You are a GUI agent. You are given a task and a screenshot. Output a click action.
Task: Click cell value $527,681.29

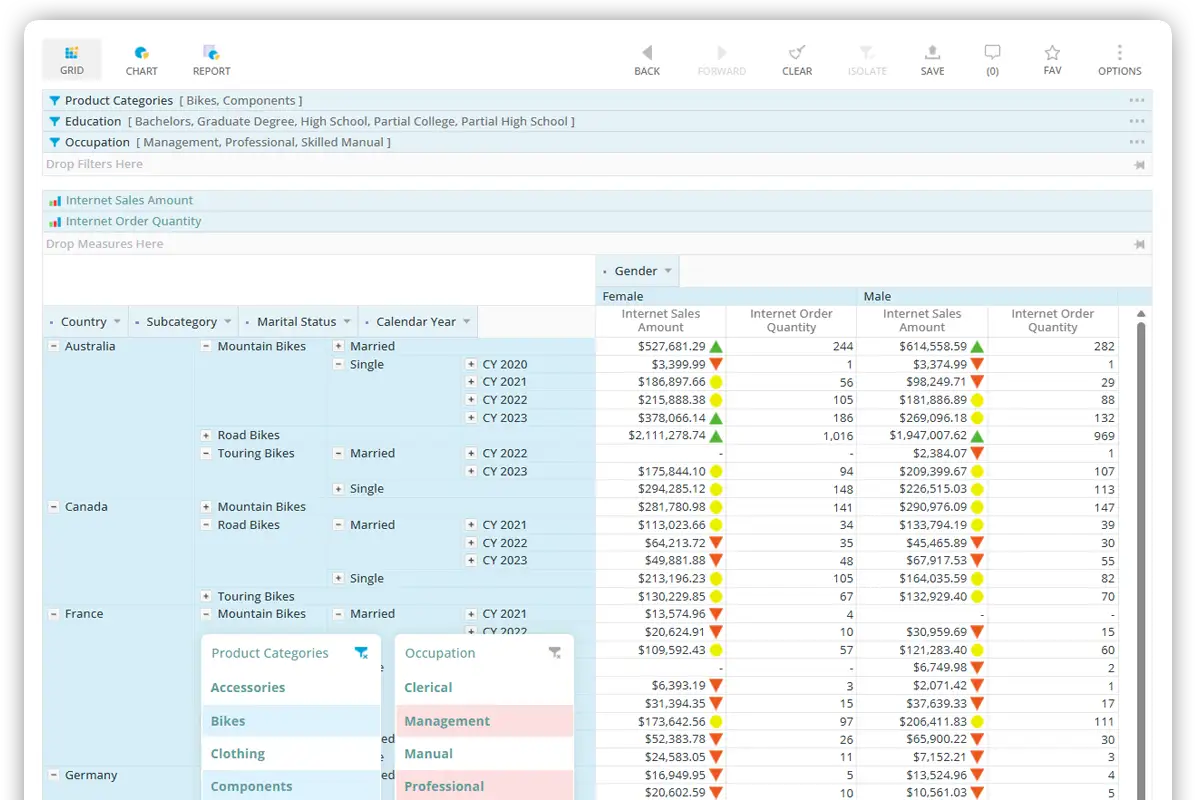(x=671, y=347)
